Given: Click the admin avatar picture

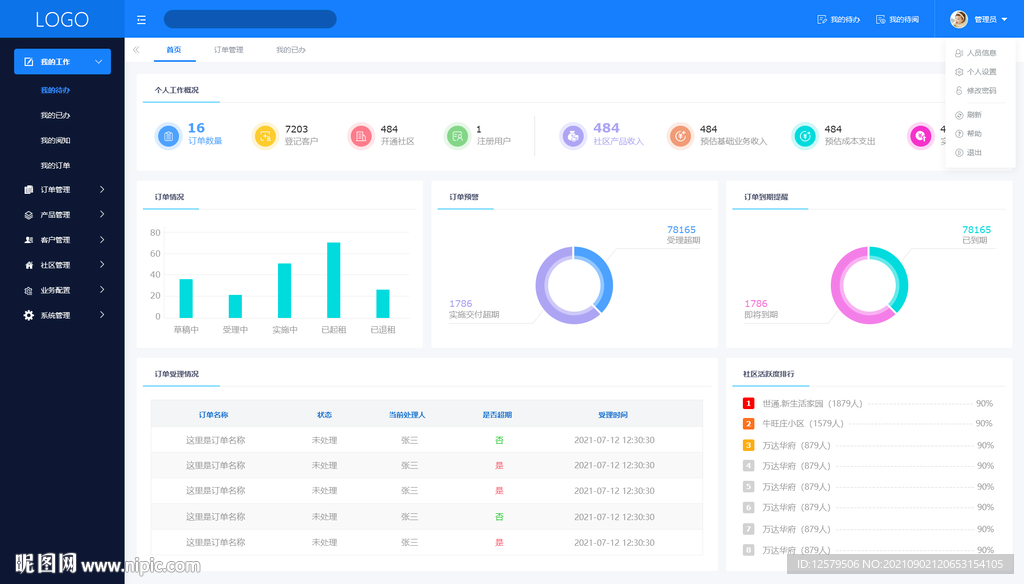Looking at the screenshot, I should coord(958,19).
